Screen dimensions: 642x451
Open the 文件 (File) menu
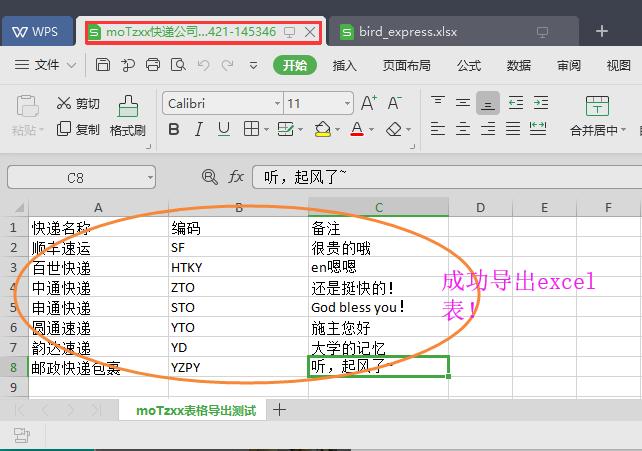[45, 65]
